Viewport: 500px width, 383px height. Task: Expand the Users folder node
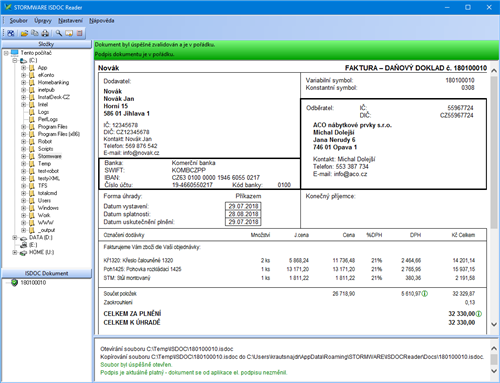click(23, 201)
